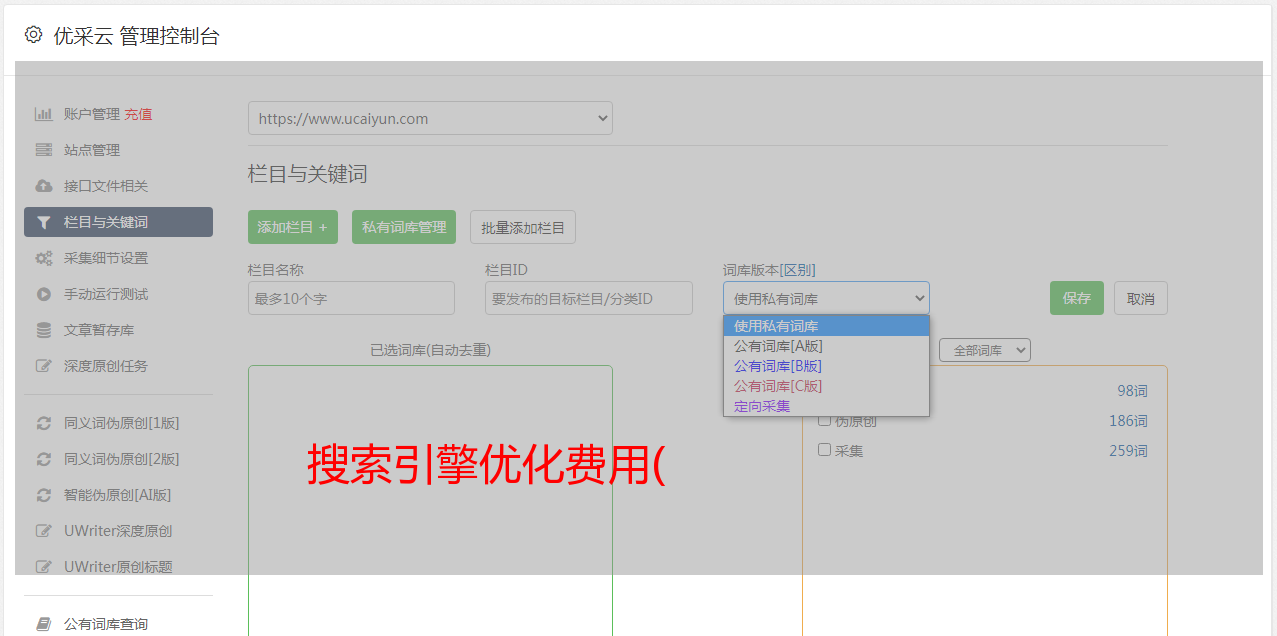This screenshot has height=636, width=1277.
Task: Tick the 采集 keyword checkbox
Action: tap(825, 450)
